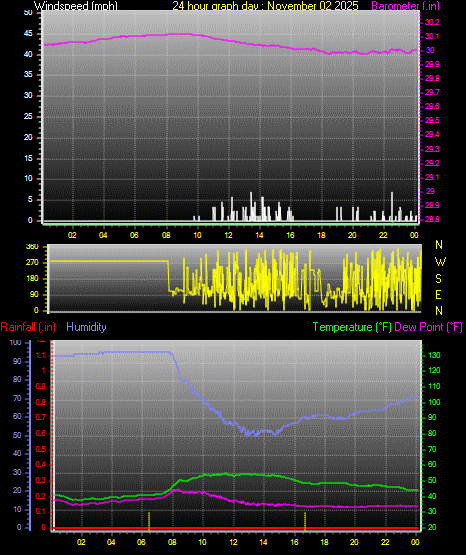Click the 28.8 barometer scale value
Viewport: 466px width, 555px height.
point(432,219)
